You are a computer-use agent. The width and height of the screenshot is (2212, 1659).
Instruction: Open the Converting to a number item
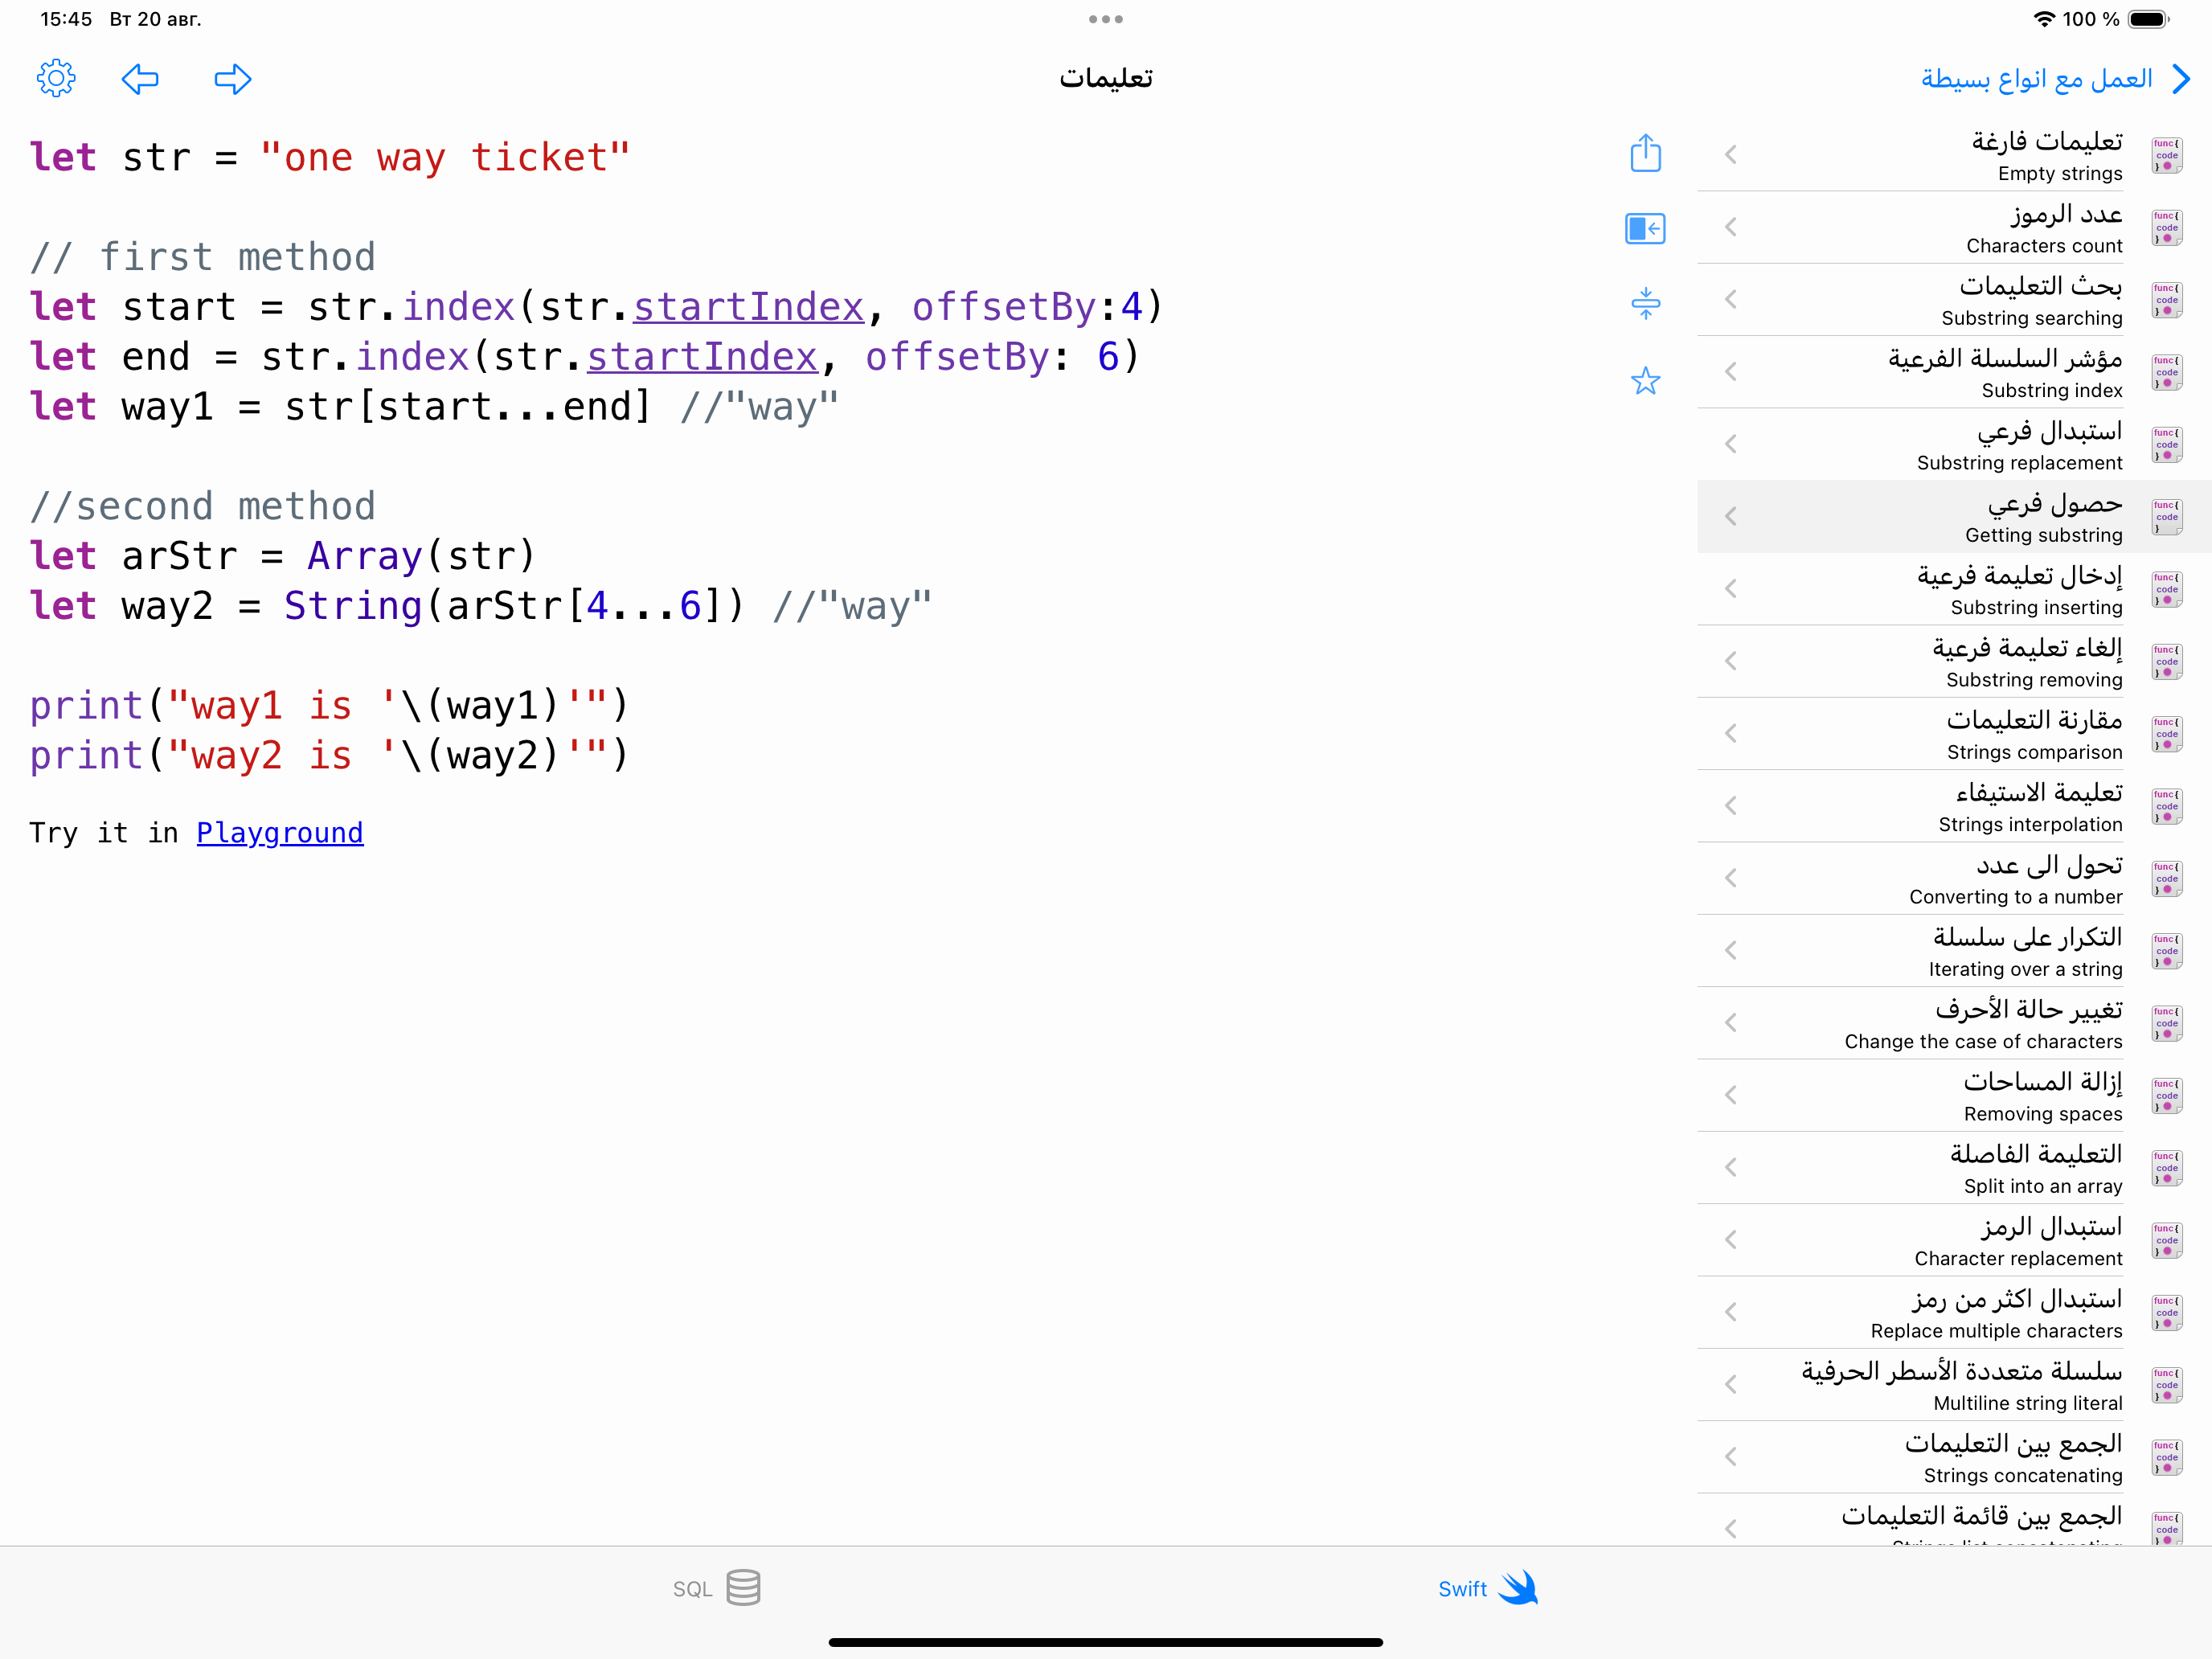1954,878
